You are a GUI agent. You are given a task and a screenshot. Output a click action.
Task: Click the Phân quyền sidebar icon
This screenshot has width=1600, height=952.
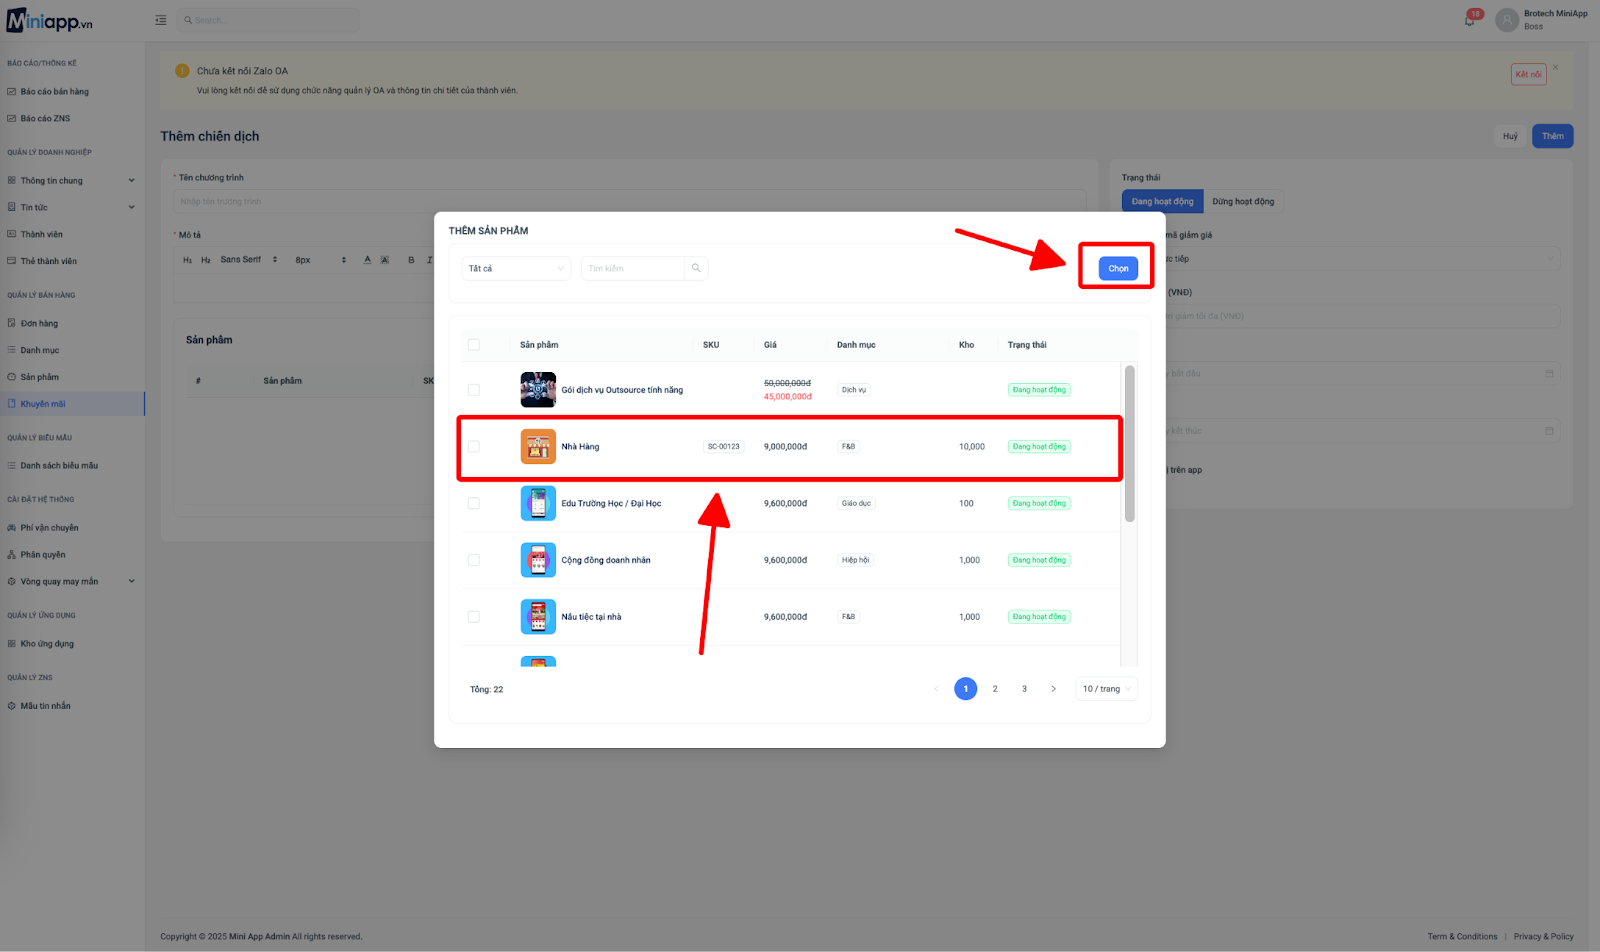(x=12, y=555)
